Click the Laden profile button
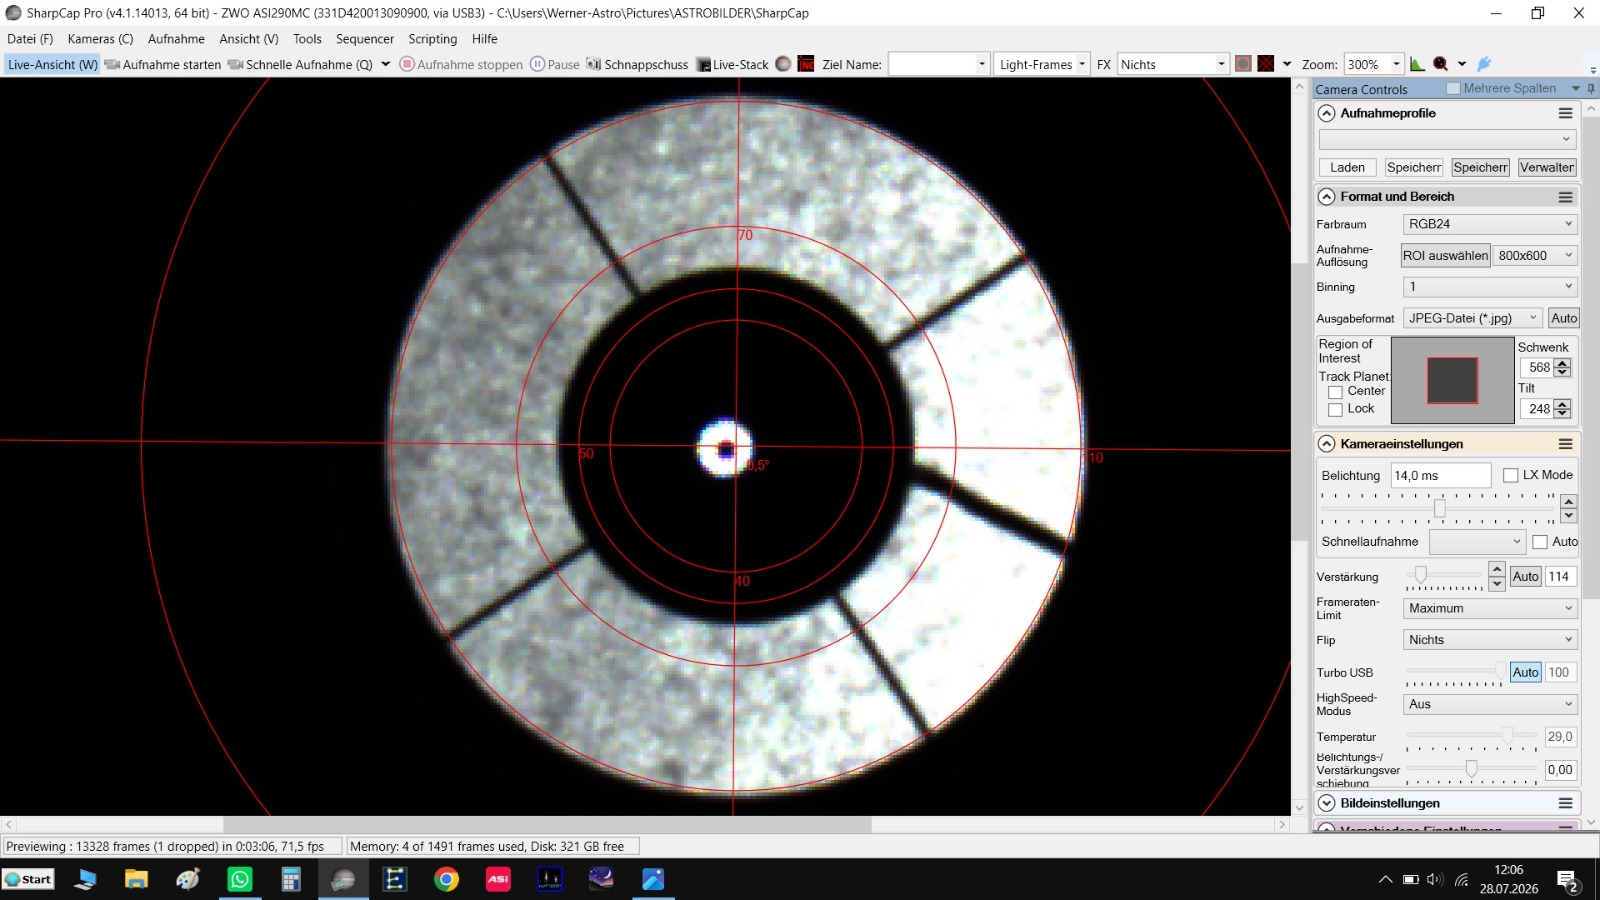The width and height of the screenshot is (1600, 900). tap(1347, 168)
